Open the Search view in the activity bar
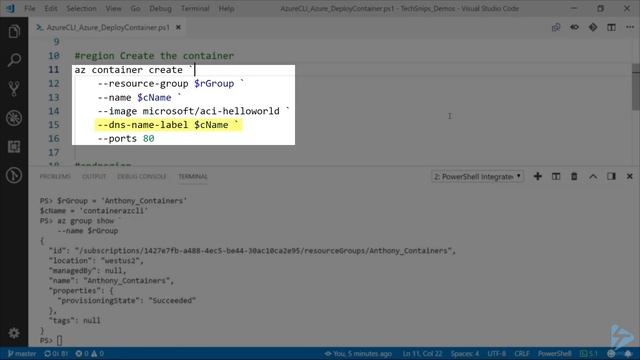This screenshot has width=640, height=360. (14, 60)
